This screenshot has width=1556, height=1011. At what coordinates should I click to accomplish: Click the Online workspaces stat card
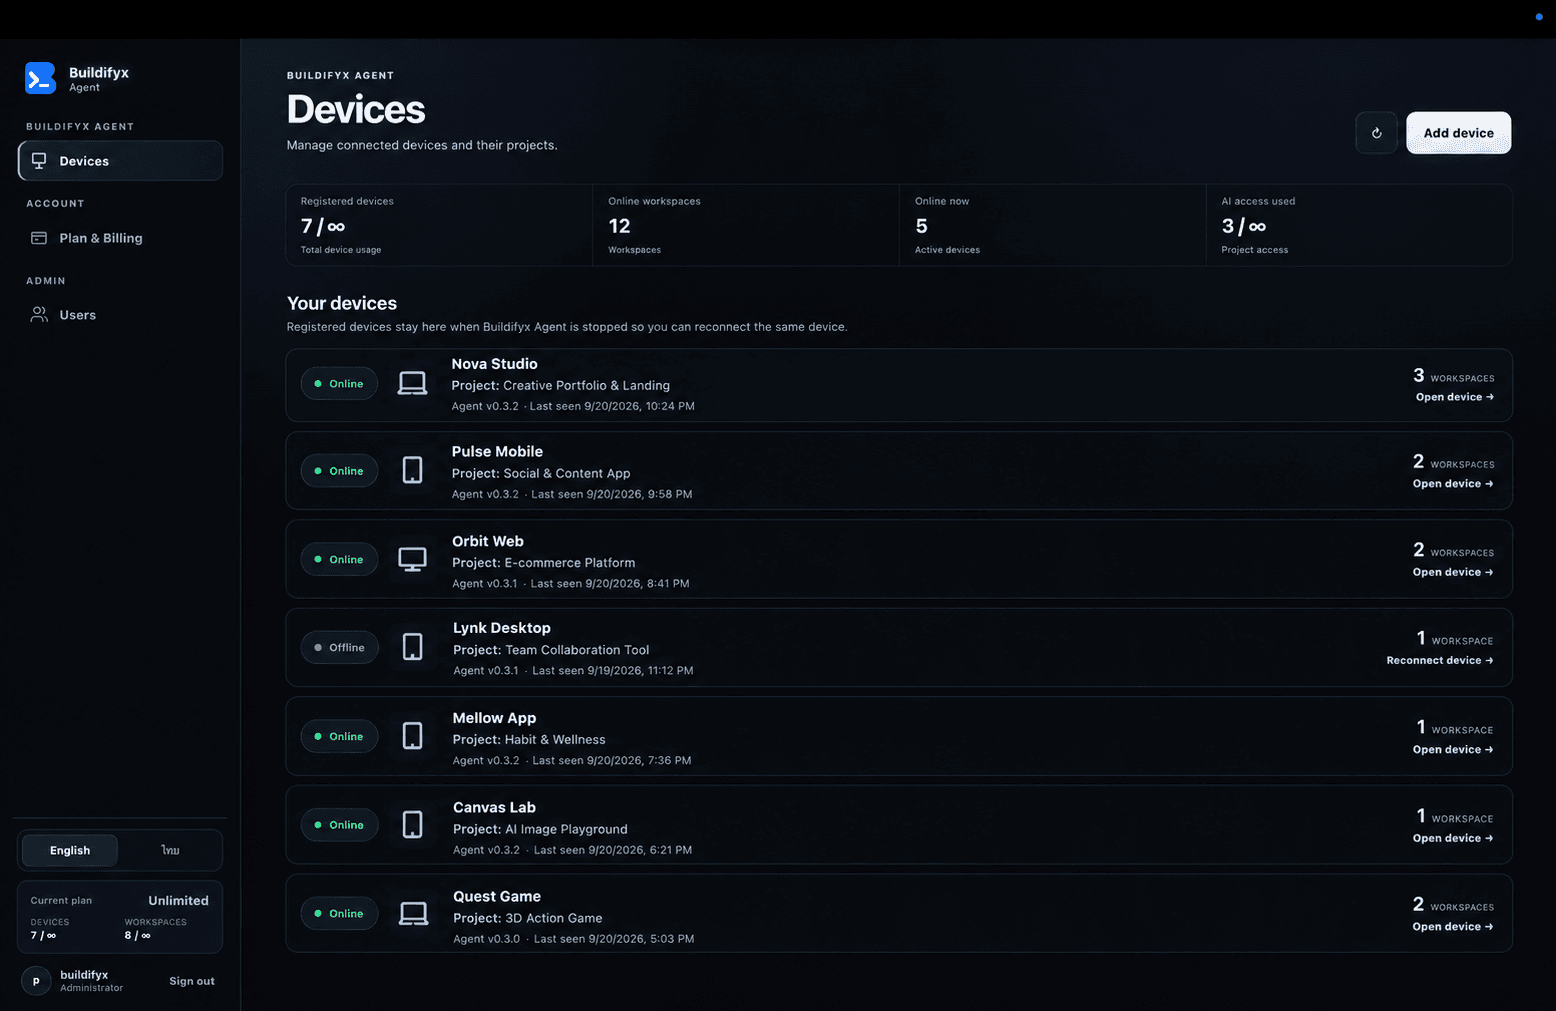[746, 225]
